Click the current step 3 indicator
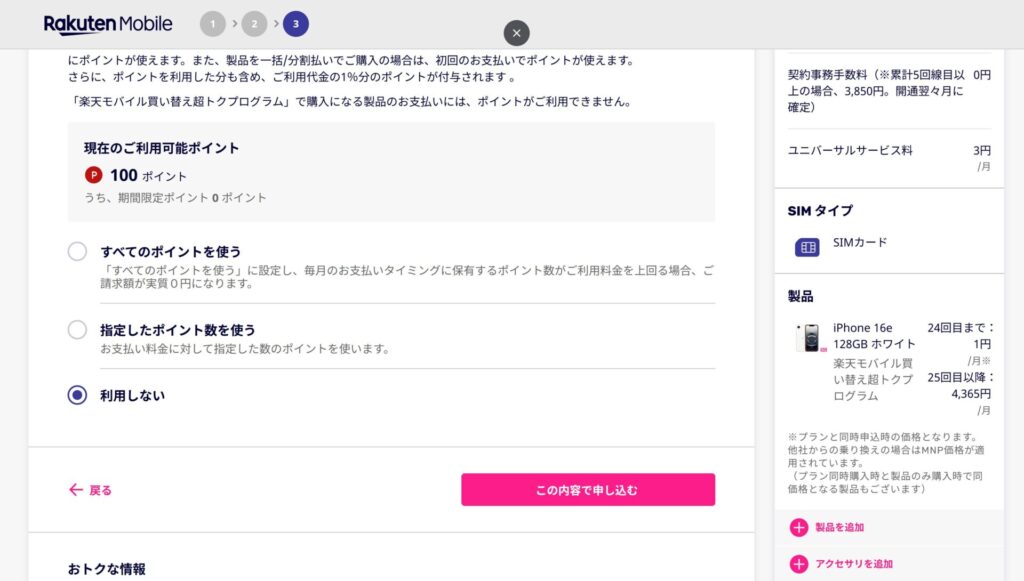Image resolution: width=1024 pixels, height=581 pixels. point(295,24)
